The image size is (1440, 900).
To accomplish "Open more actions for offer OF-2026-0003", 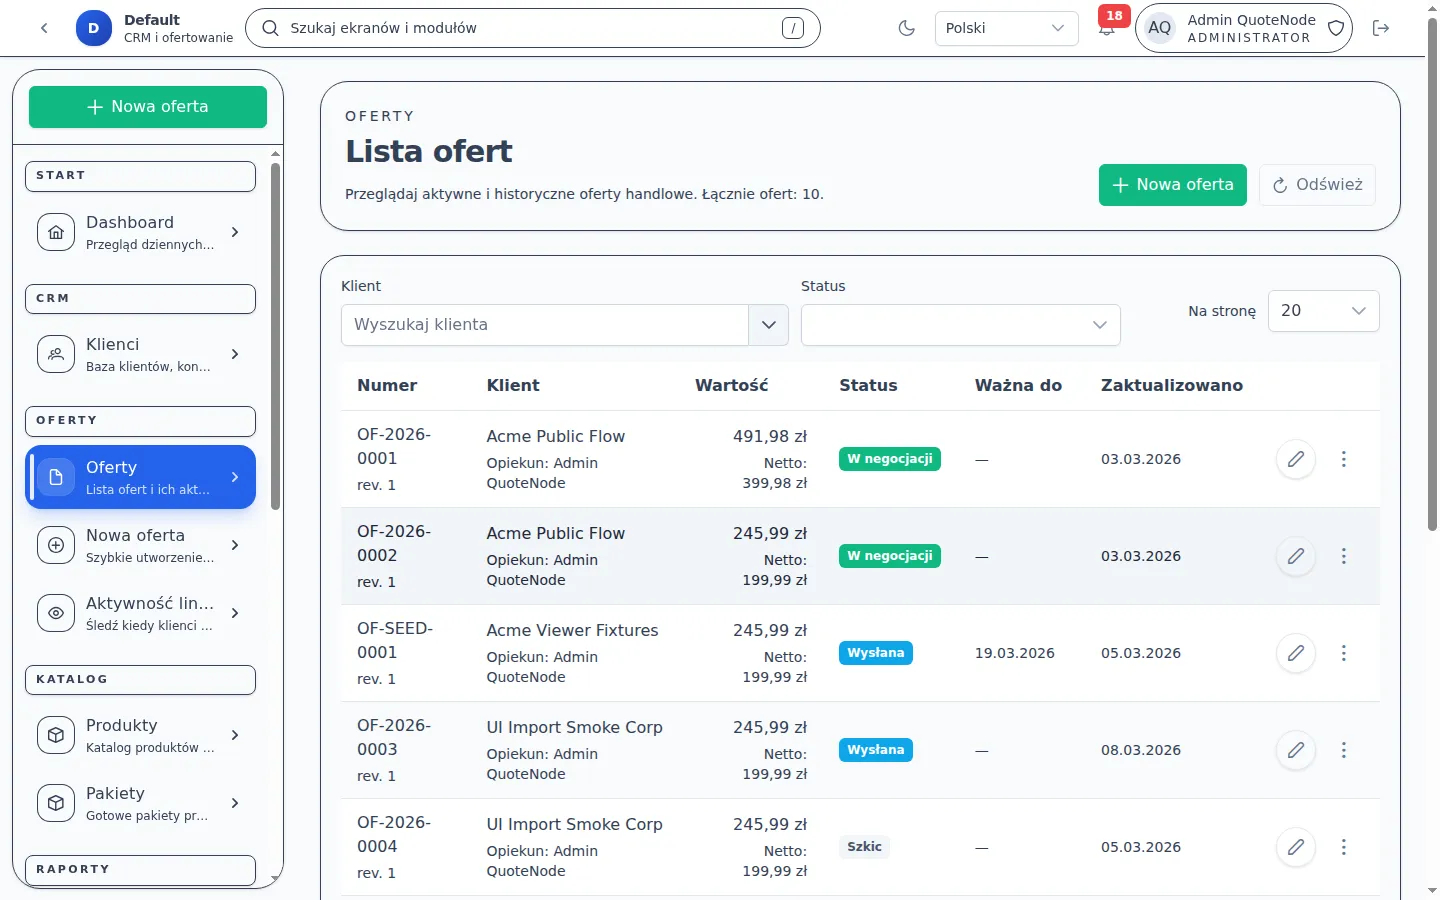I will pos(1343,750).
